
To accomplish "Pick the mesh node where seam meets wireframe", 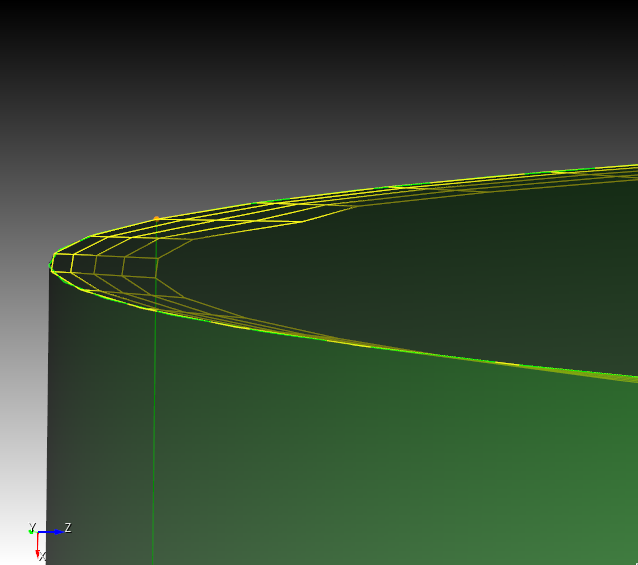I will (x=156, y=256).
